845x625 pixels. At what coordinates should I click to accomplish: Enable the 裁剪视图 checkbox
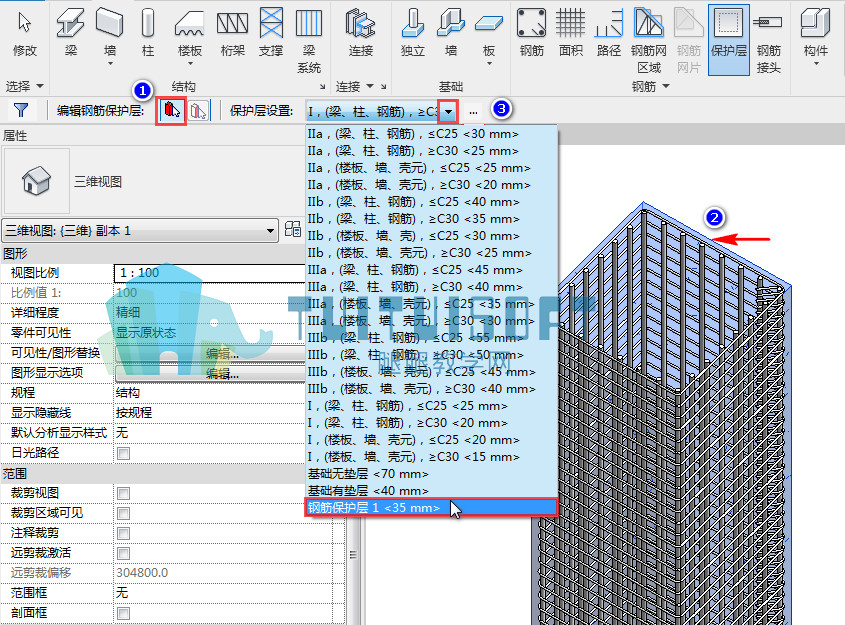123,493
